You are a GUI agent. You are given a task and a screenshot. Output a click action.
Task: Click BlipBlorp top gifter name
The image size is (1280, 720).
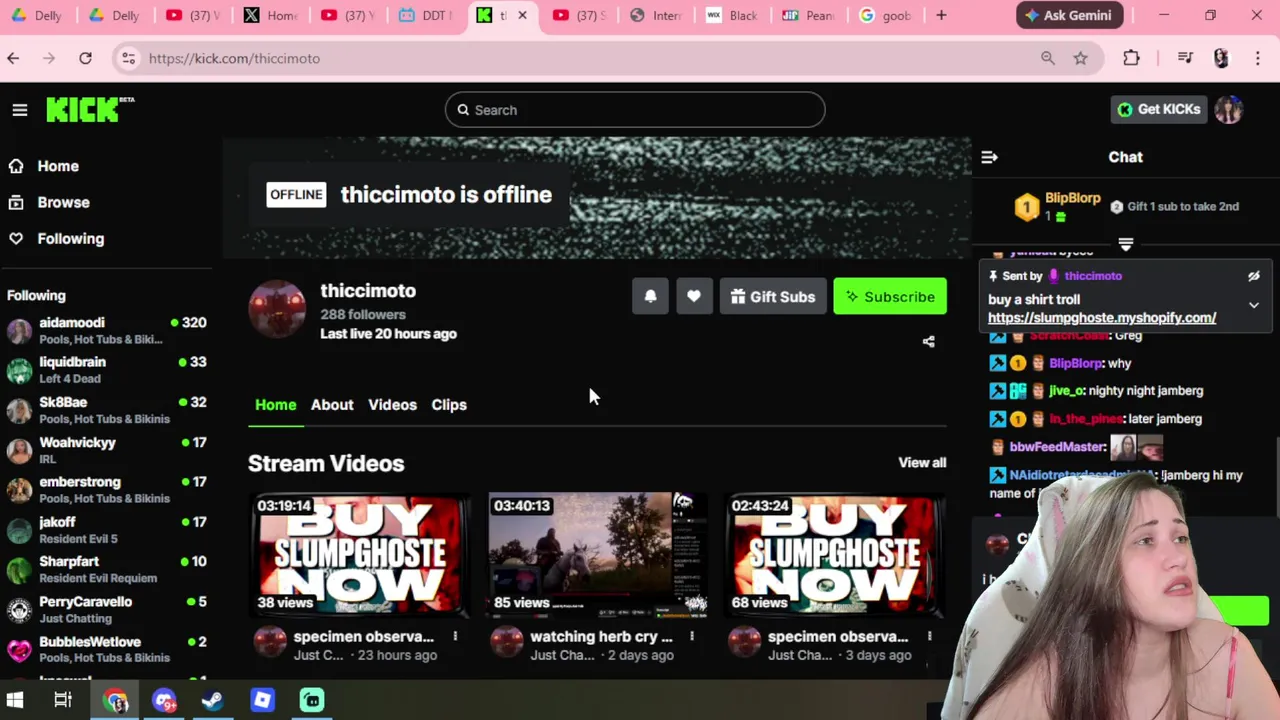point(1072,198)
